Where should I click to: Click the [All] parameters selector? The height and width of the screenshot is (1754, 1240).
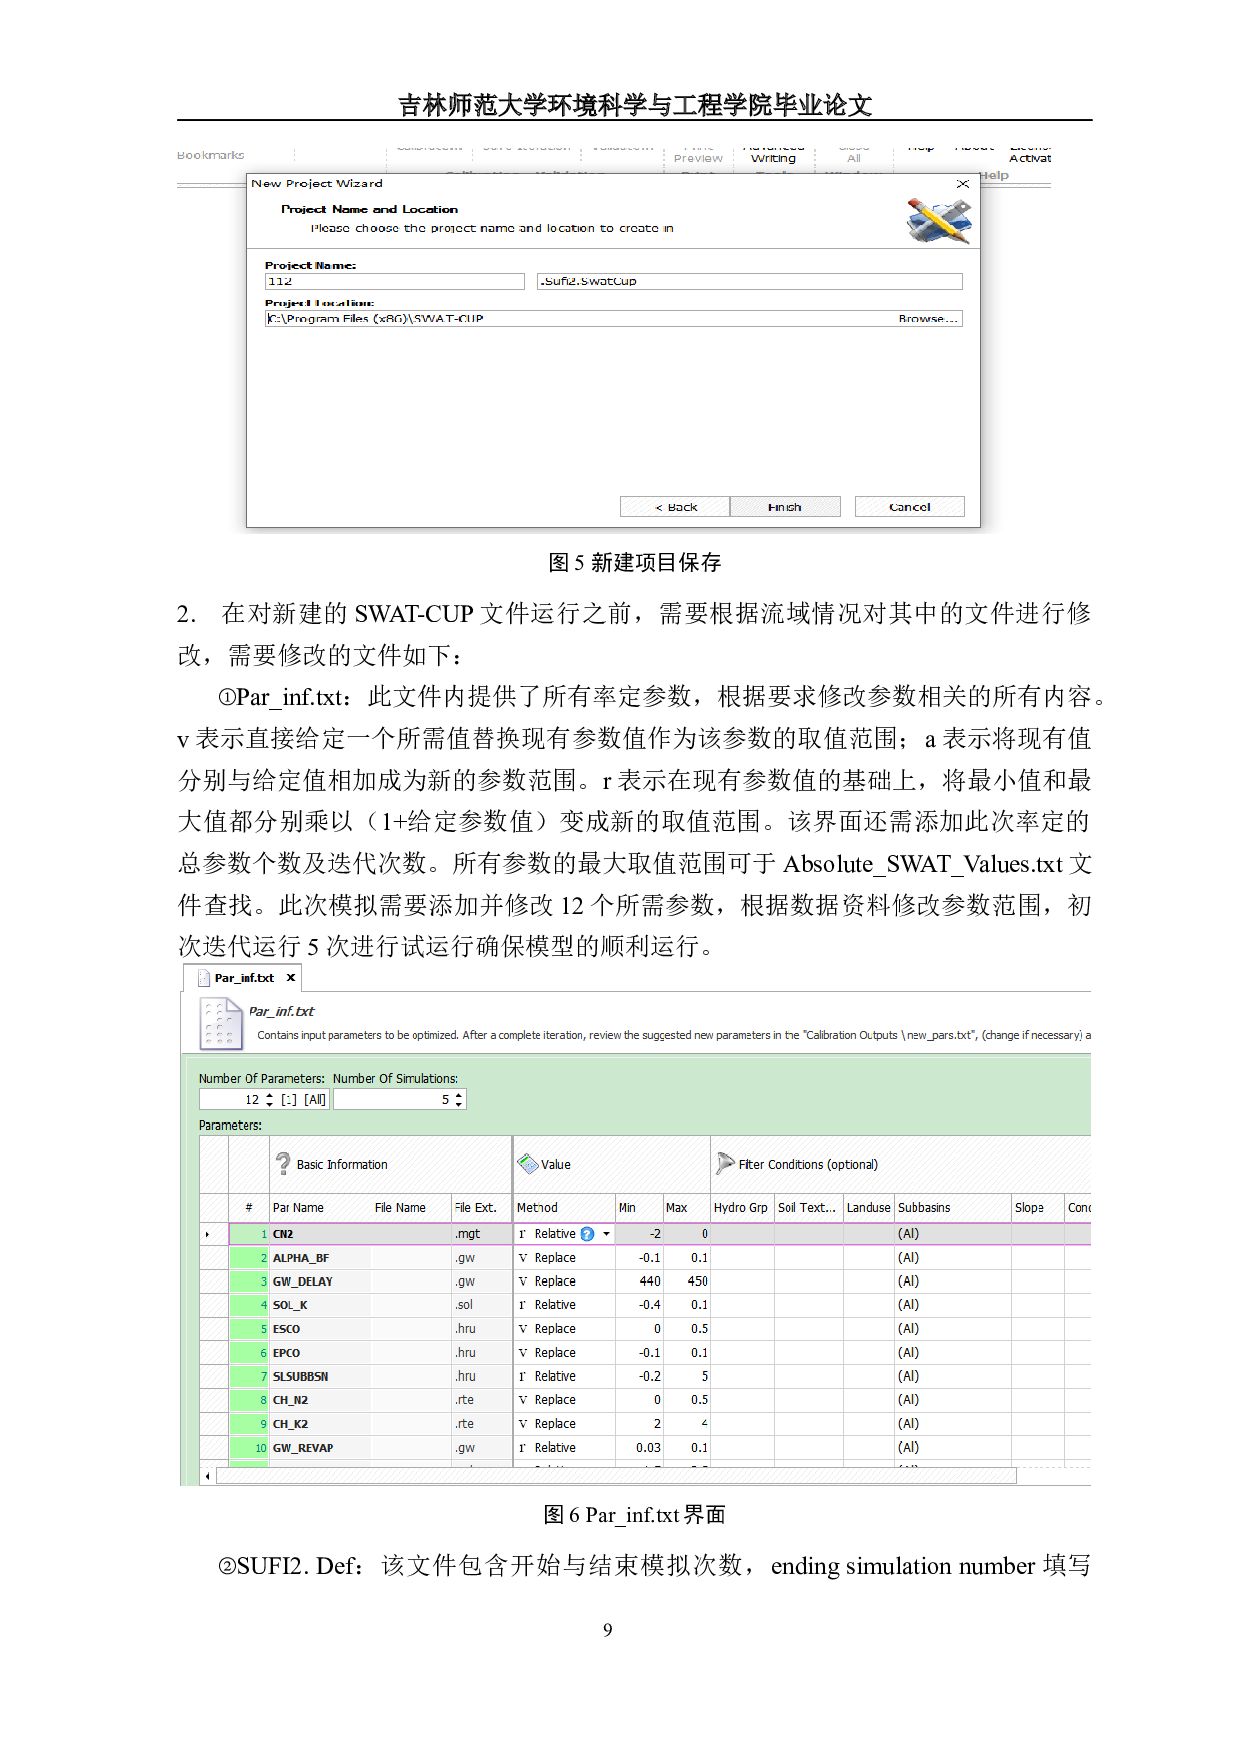click(x=315, y=1100)
